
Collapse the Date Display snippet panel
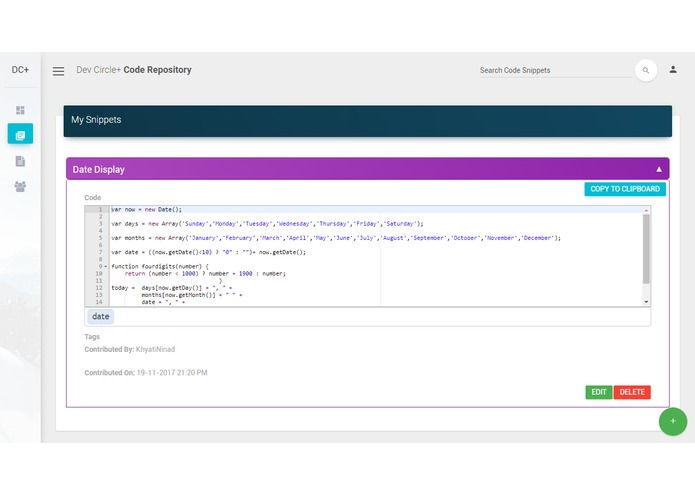[659, 169]
